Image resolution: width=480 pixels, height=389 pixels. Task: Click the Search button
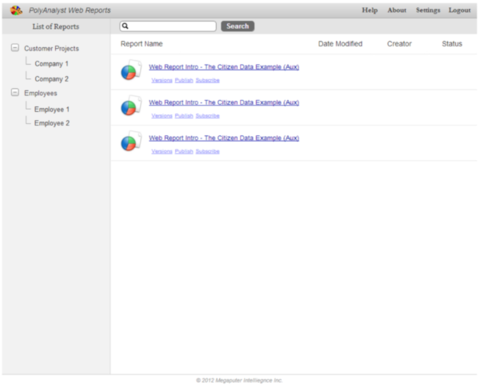pos(238,26)
